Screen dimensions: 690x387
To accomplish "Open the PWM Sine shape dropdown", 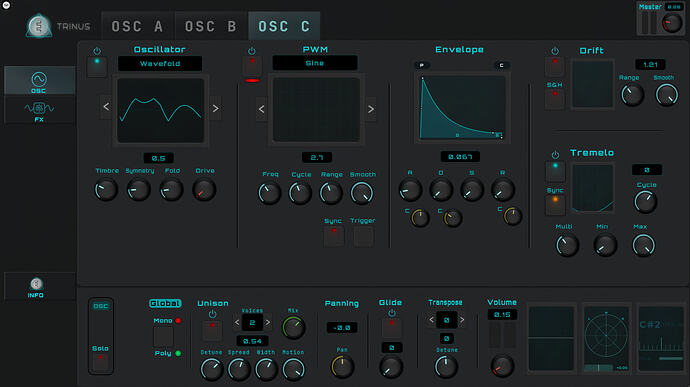I will [315, 63].
